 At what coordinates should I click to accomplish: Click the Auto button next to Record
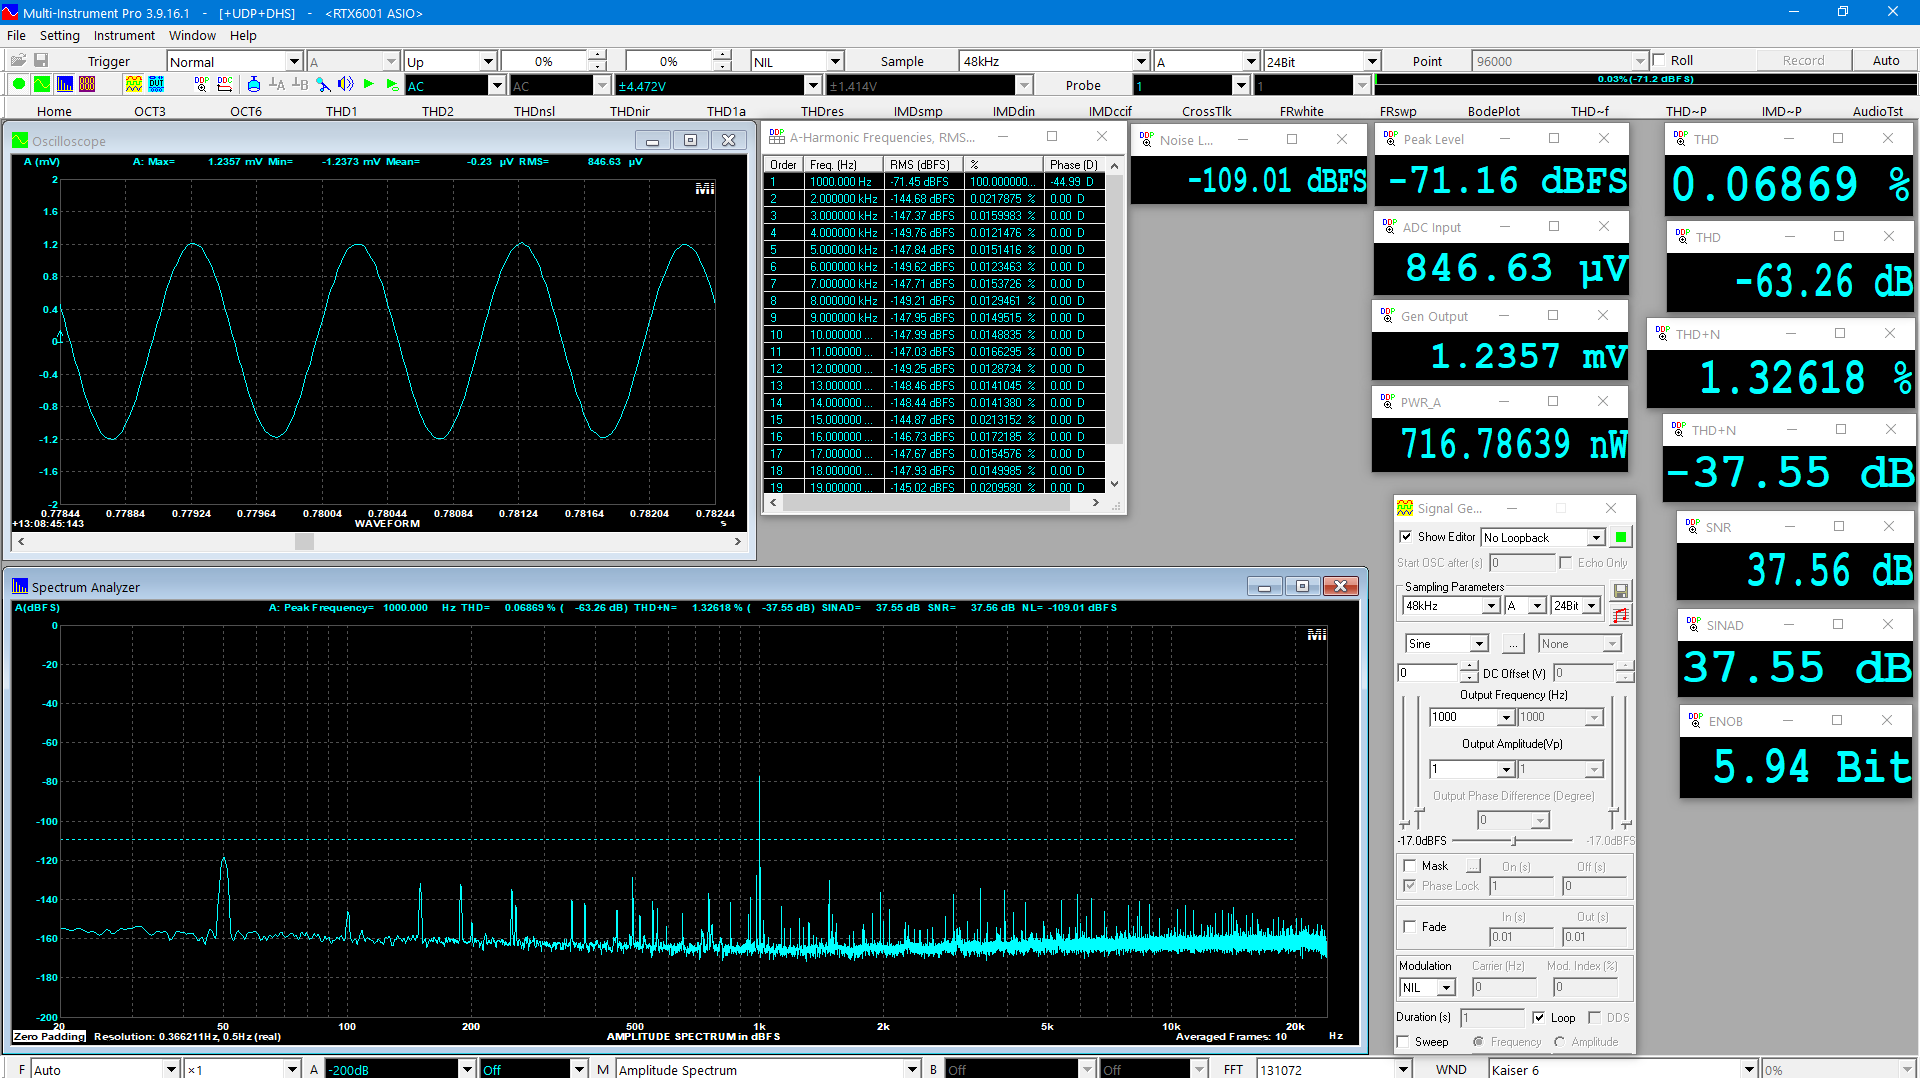[x=1885, y=60]
